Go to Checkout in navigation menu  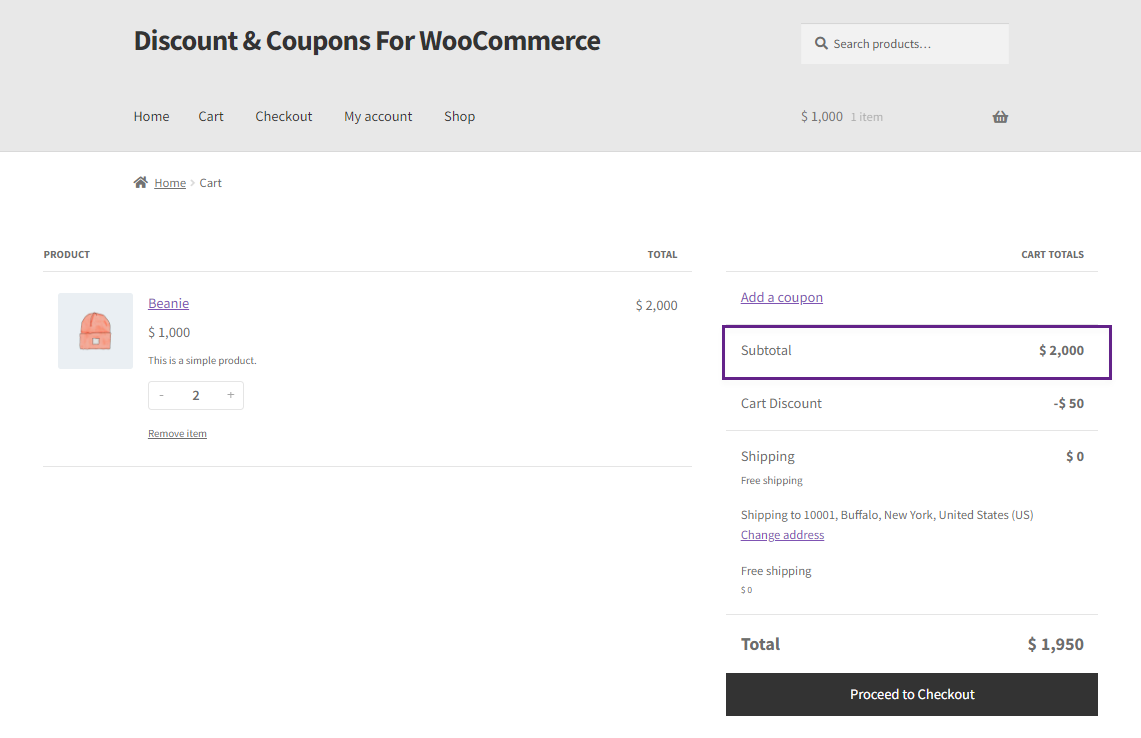click(x=284, y=116)
